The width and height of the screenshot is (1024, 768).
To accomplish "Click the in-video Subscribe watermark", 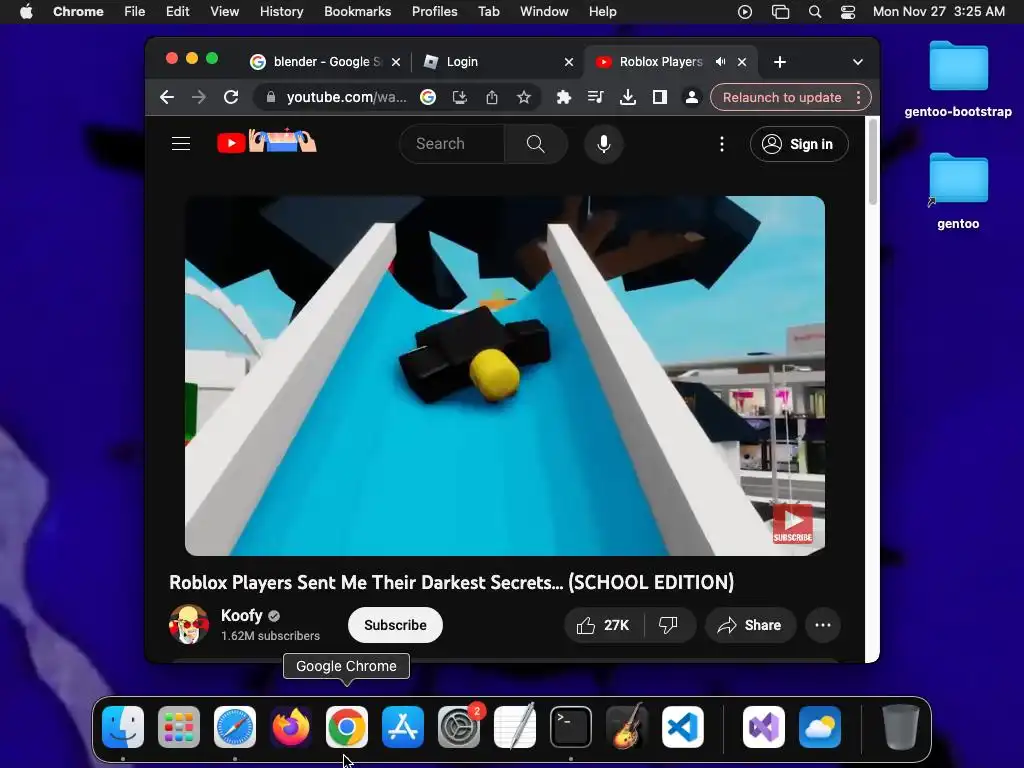I will coord(793,524).
